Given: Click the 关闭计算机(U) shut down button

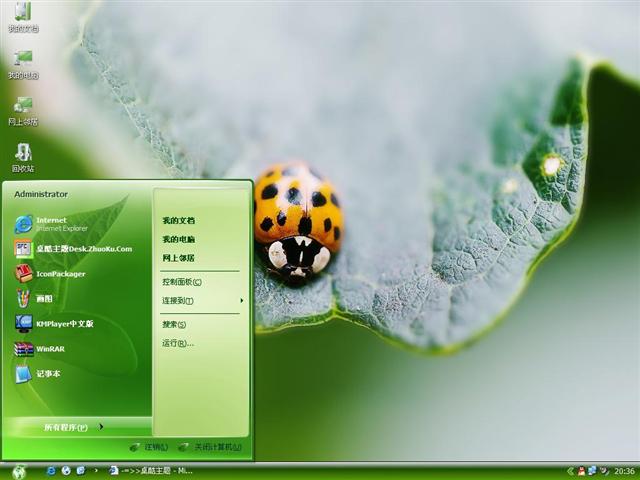Looking at the screenshot, I should point(210,447).
